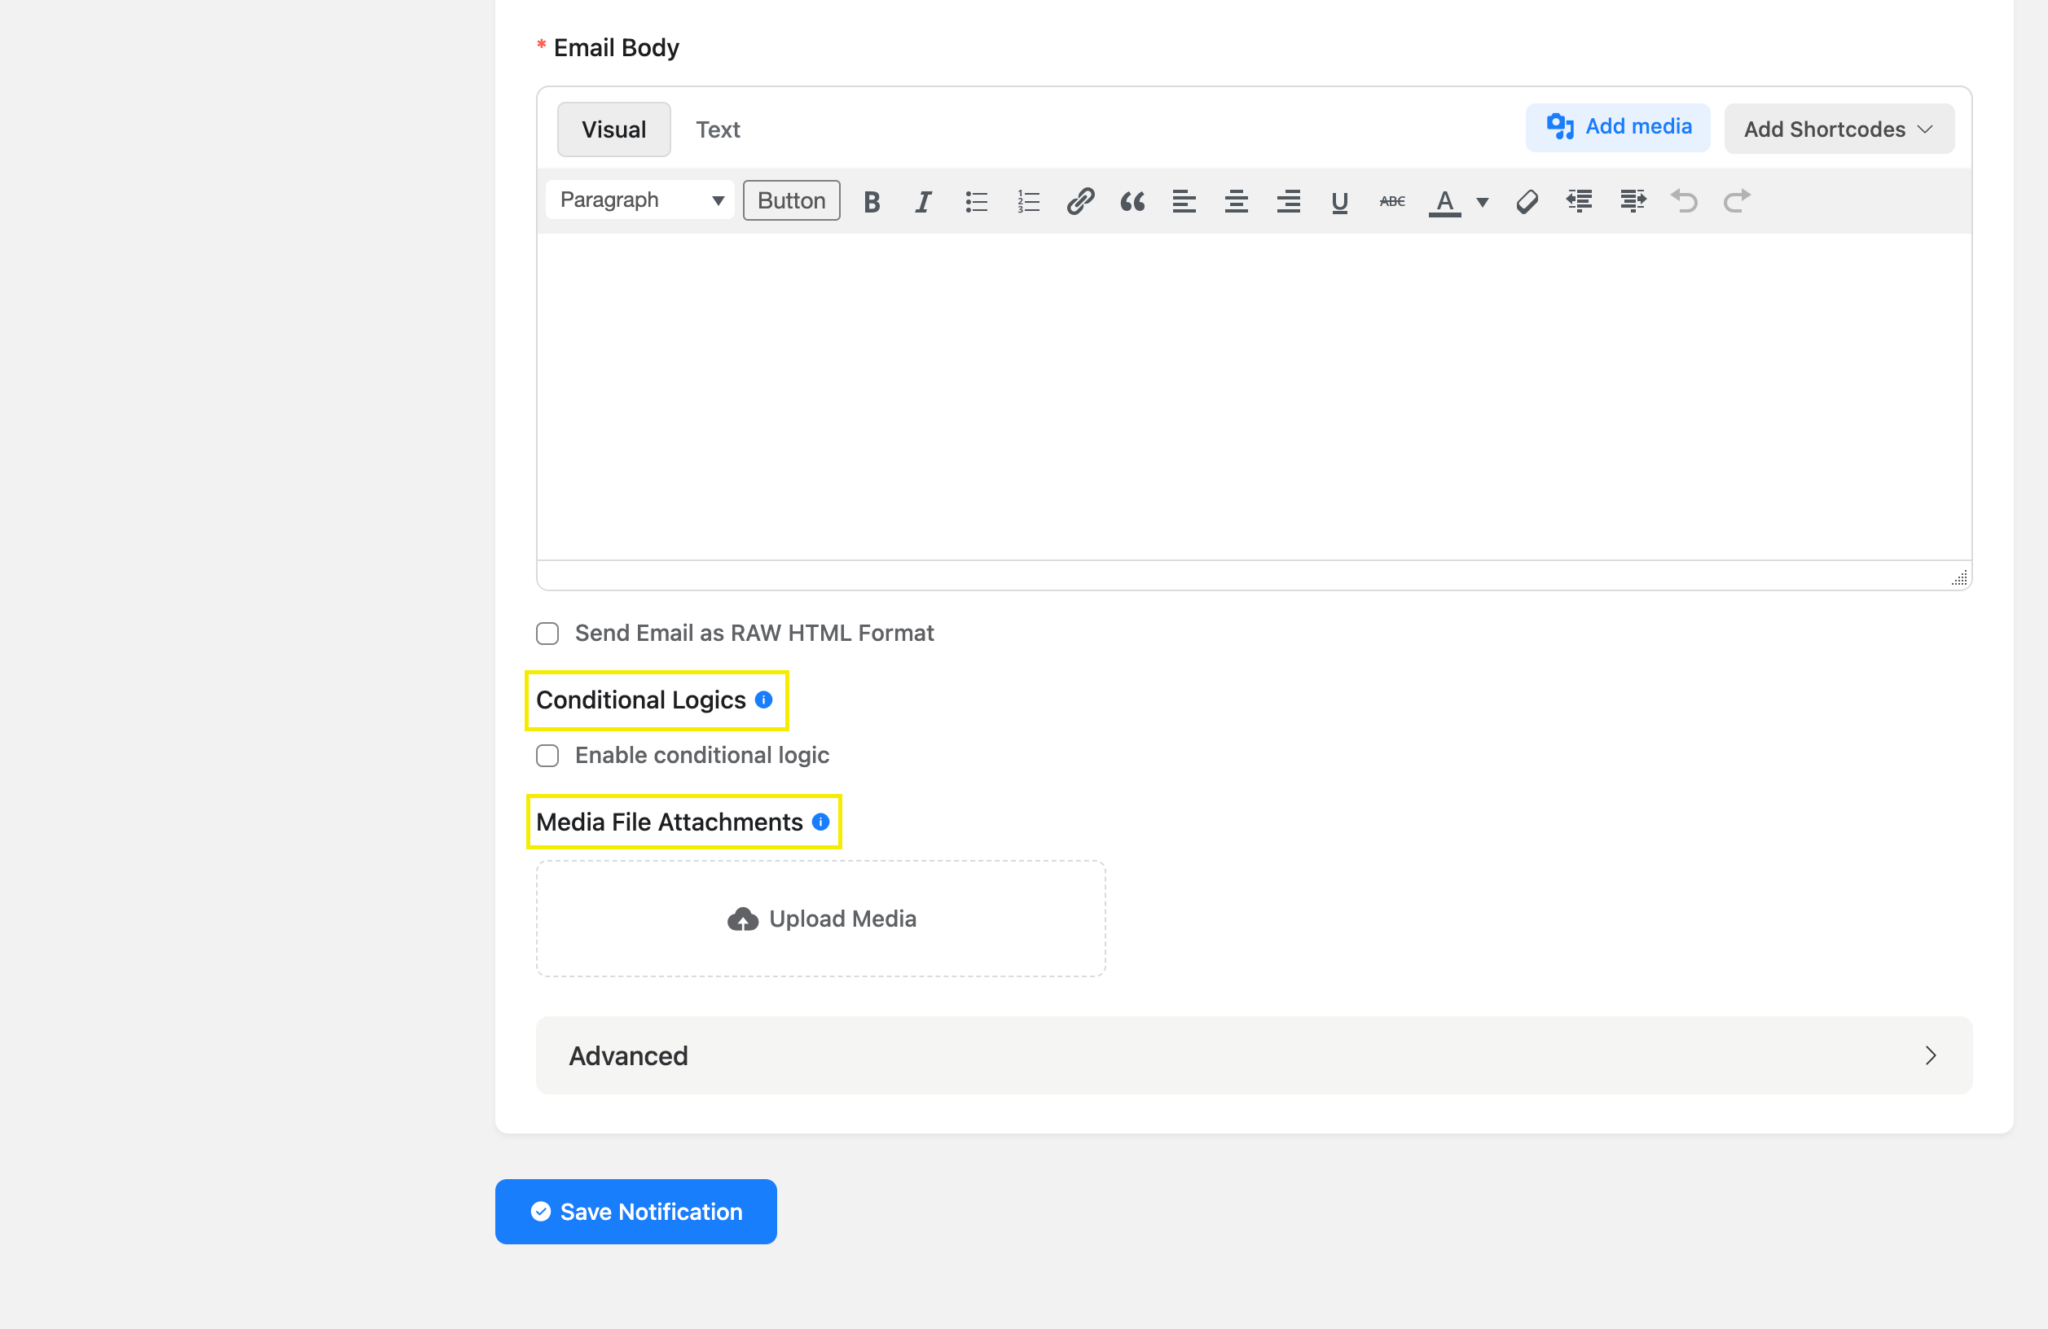The height and width of the screenshot is (1329, 2048).
Task: Insert a hyperlink in the email body
Action: click(x=1079, y=201)
